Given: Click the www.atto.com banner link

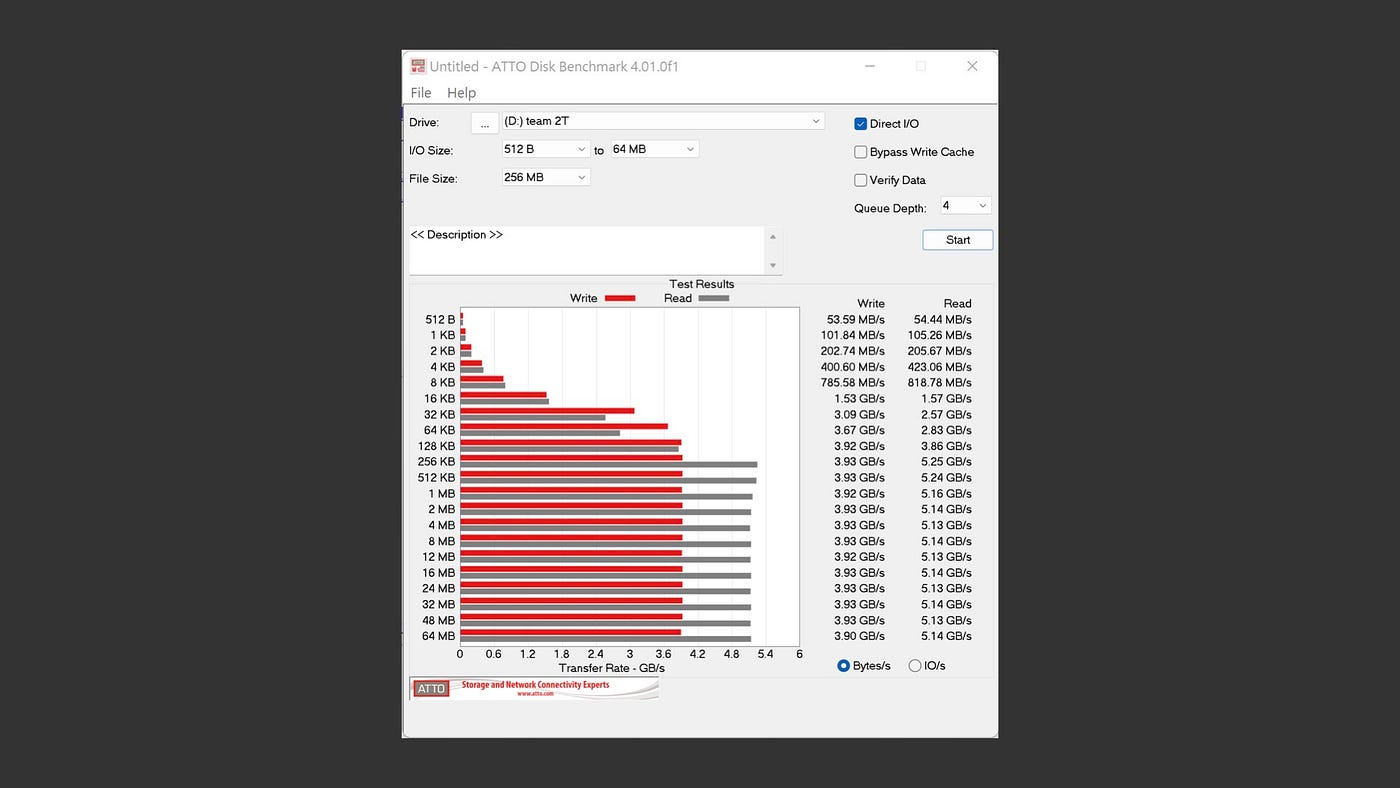Looking at the screenshot, I should pos(536,694).
